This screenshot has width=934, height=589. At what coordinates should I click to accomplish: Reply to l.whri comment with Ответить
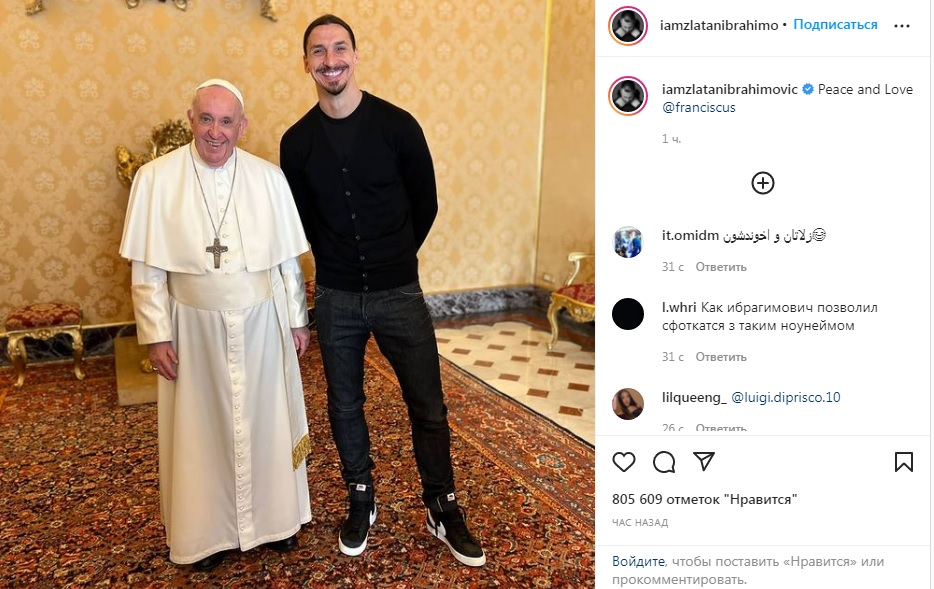coord(721,357)
